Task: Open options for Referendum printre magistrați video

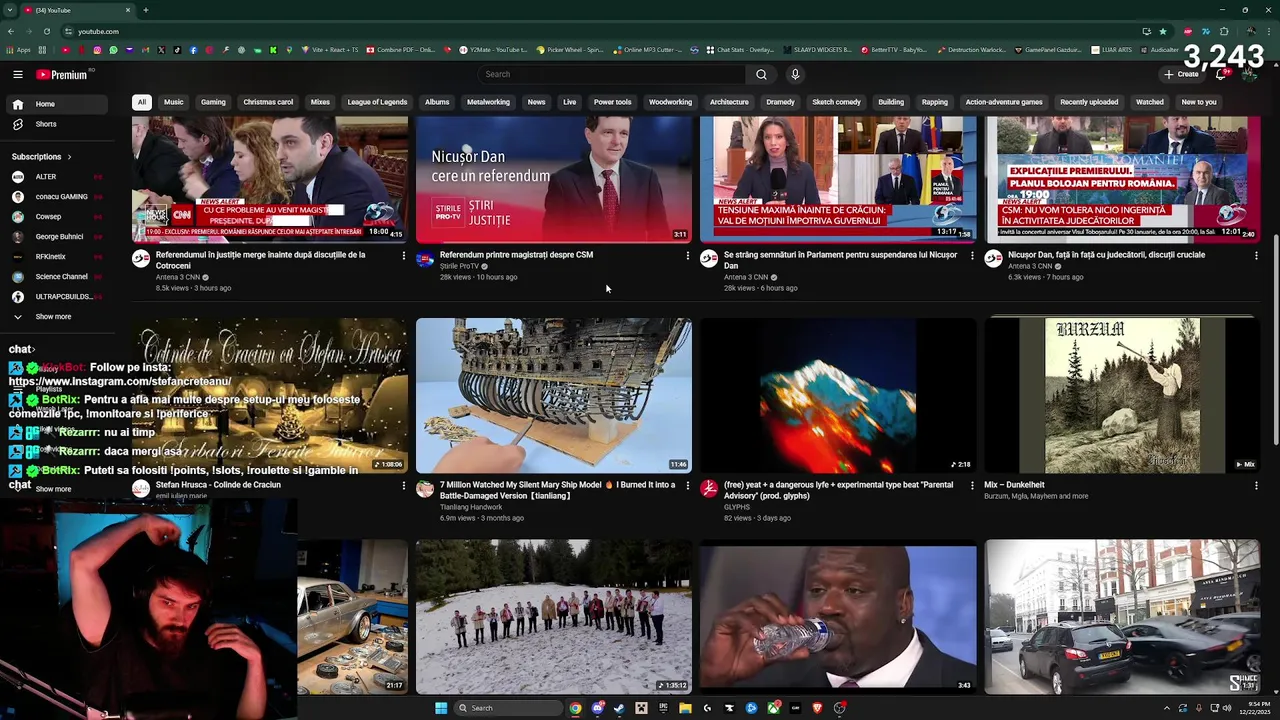Action: coord(688,256)
